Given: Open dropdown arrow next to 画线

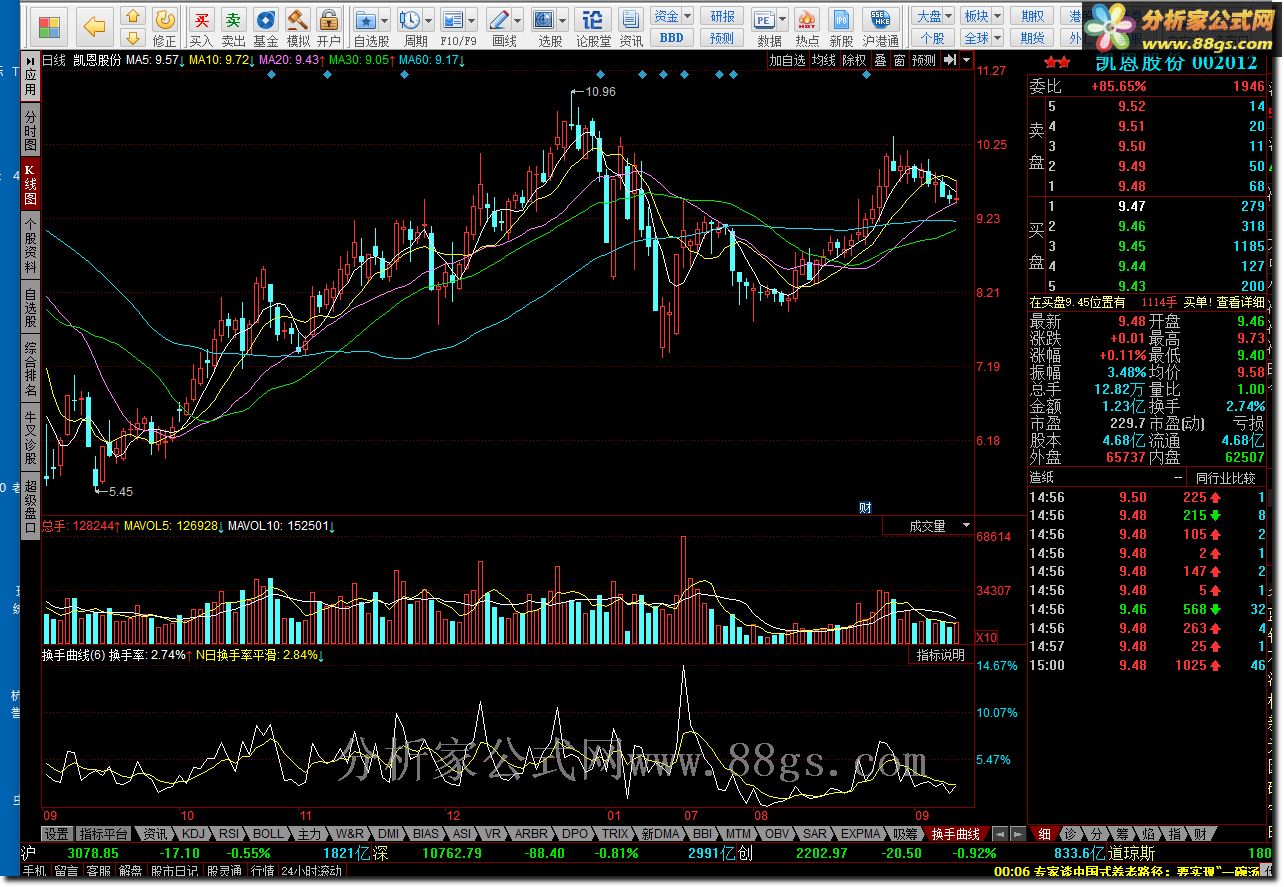Looking at the screenshot, I should [x=518, y=19].
